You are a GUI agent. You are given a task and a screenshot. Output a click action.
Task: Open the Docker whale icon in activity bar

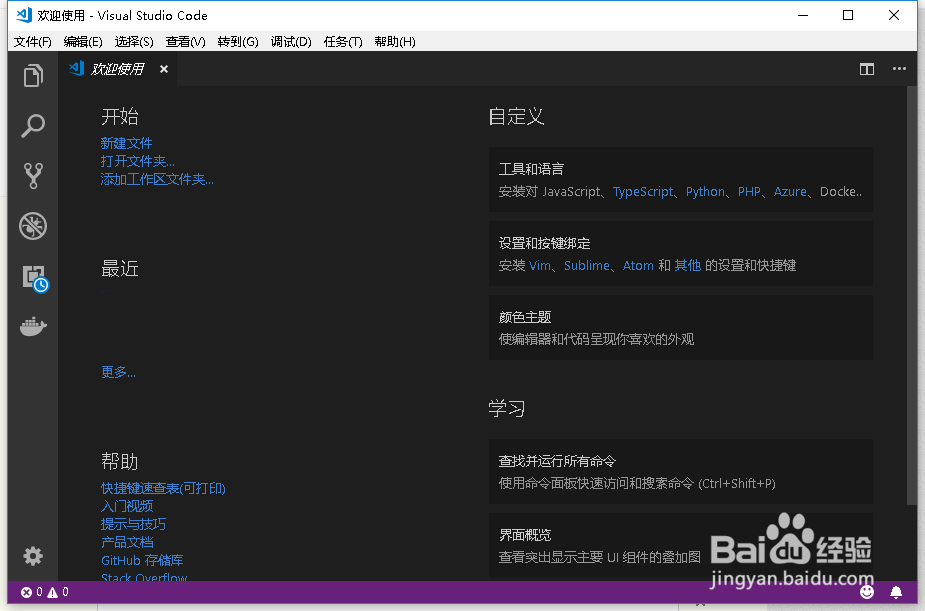(x=33, y=326)
